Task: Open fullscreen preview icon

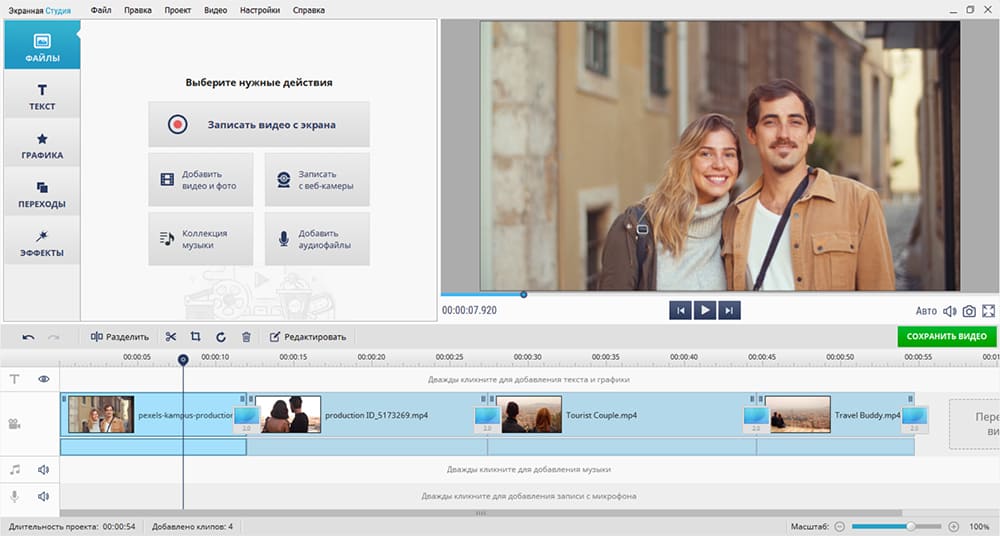Action: pyautogui.click(x=989, y=311)
